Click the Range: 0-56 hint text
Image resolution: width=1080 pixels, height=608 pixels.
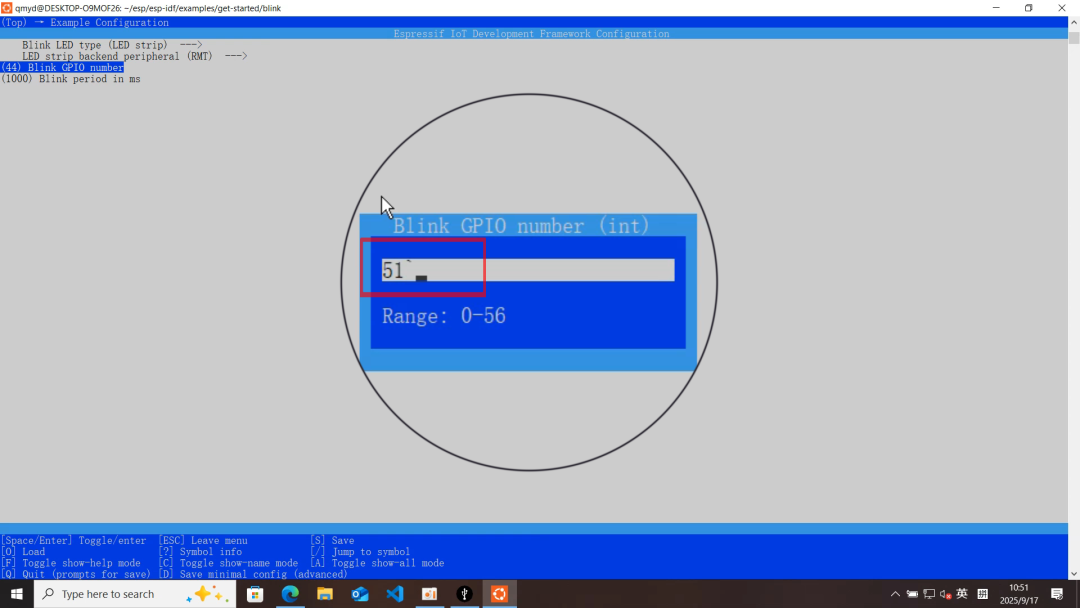click(x=444, y=316)
